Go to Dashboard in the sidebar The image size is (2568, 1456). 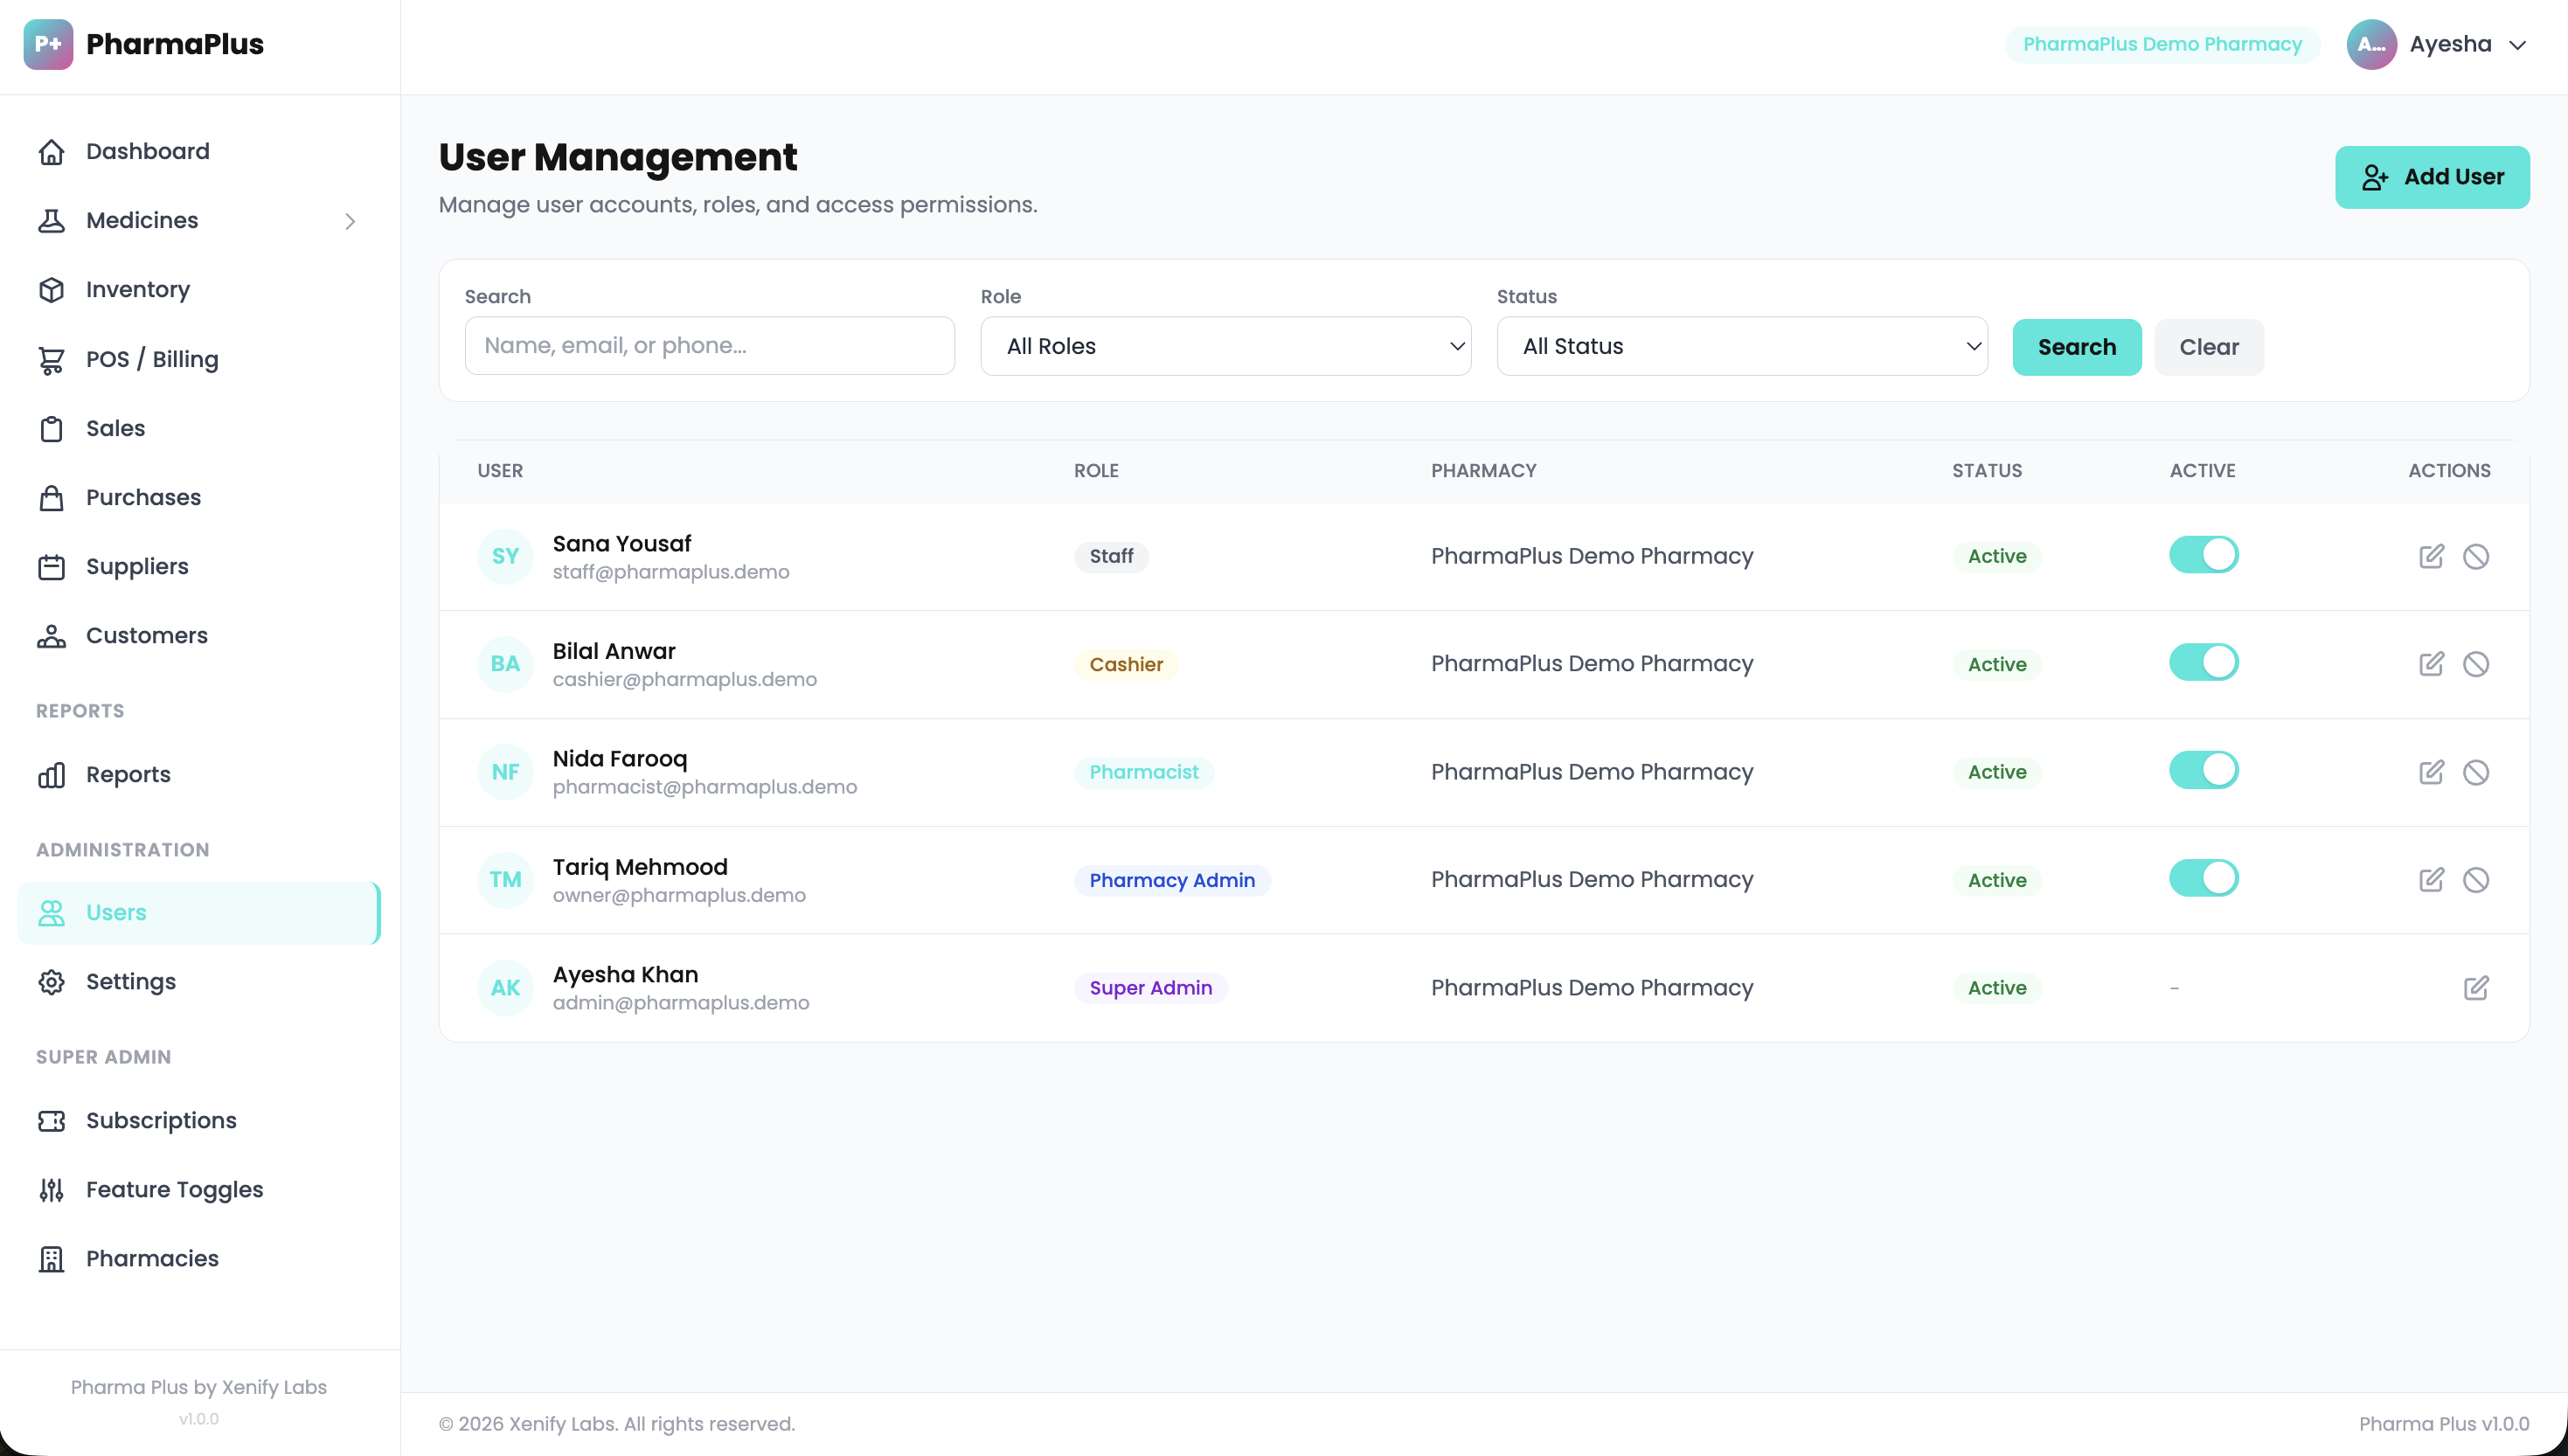198,151
